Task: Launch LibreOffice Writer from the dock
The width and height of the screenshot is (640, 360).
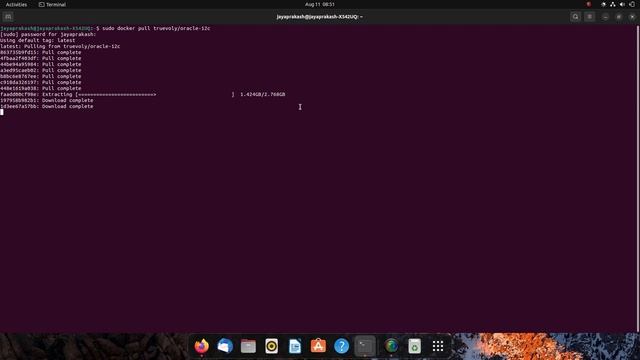Action: click(295, 346)
